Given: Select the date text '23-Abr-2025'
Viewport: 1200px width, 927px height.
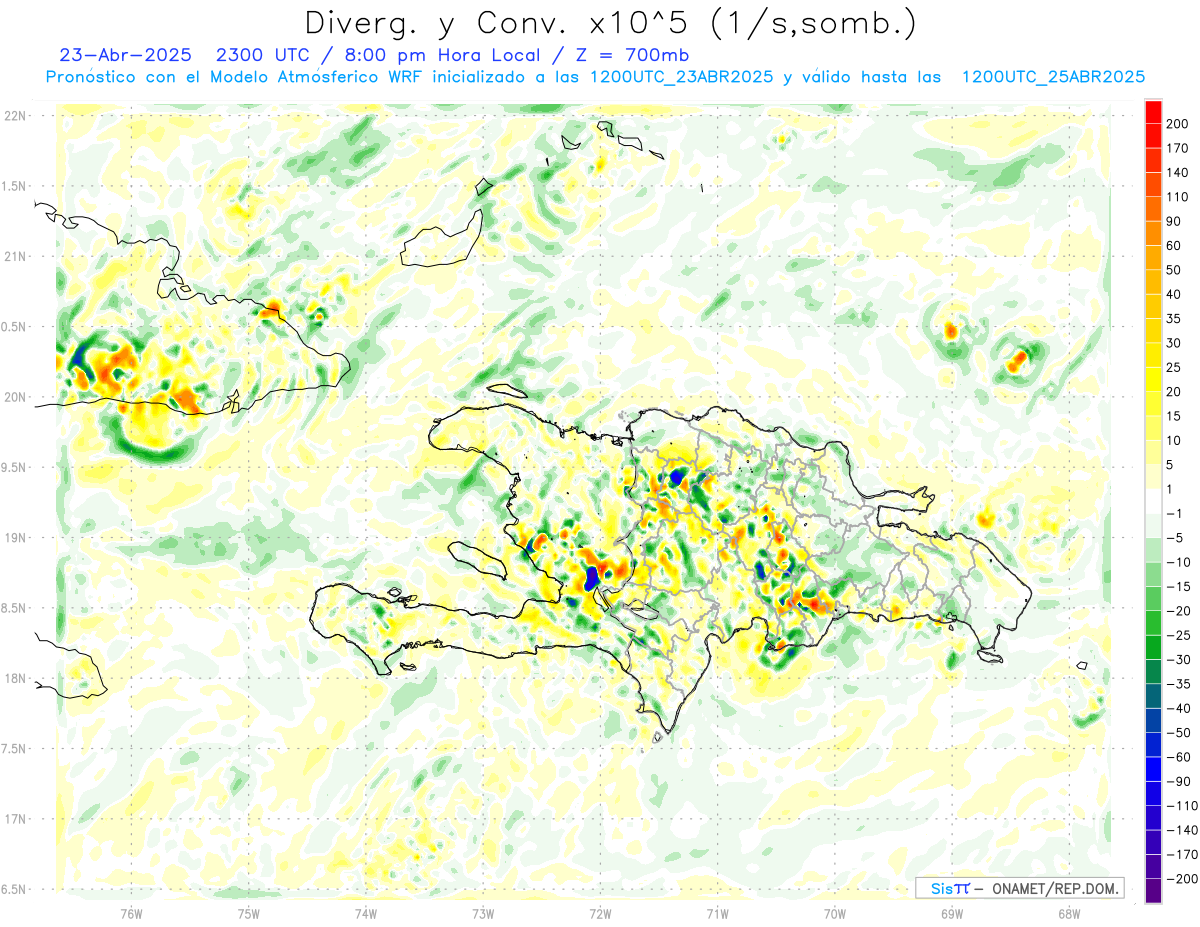Looking at the screenshot, I should (x=125, y=55).
